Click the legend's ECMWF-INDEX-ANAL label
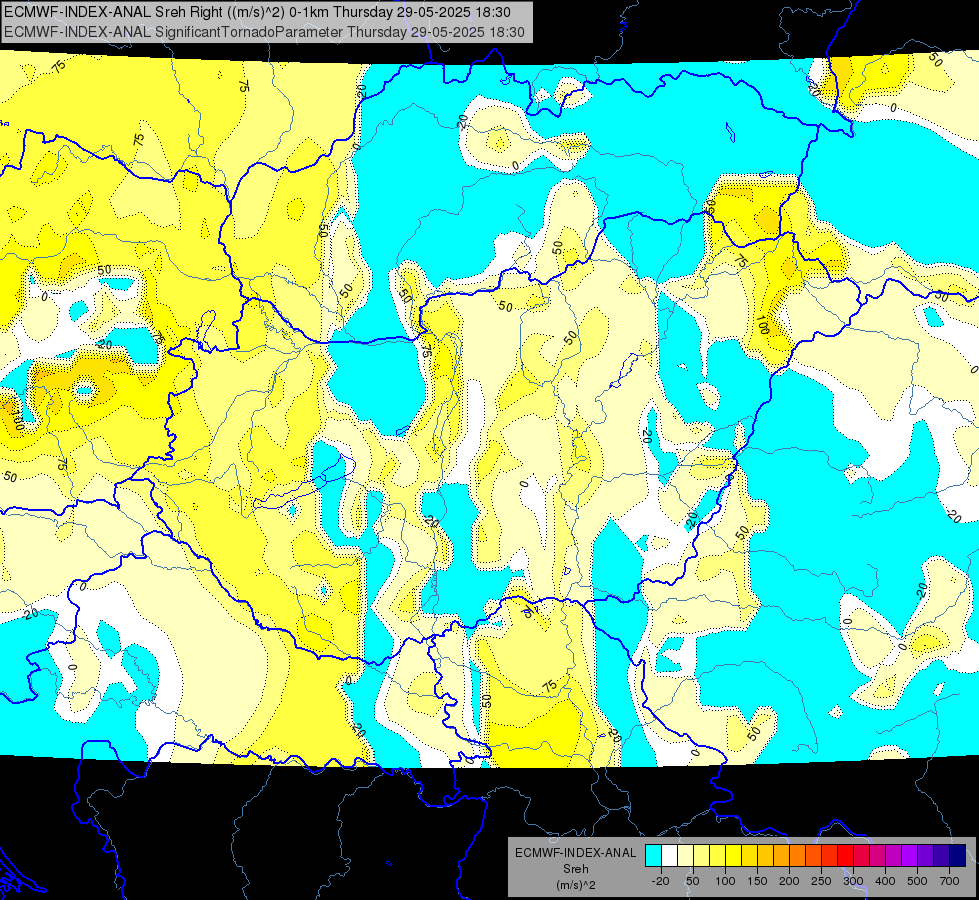The width and height of the screenshot is (979, 900). tap(576, 853)
